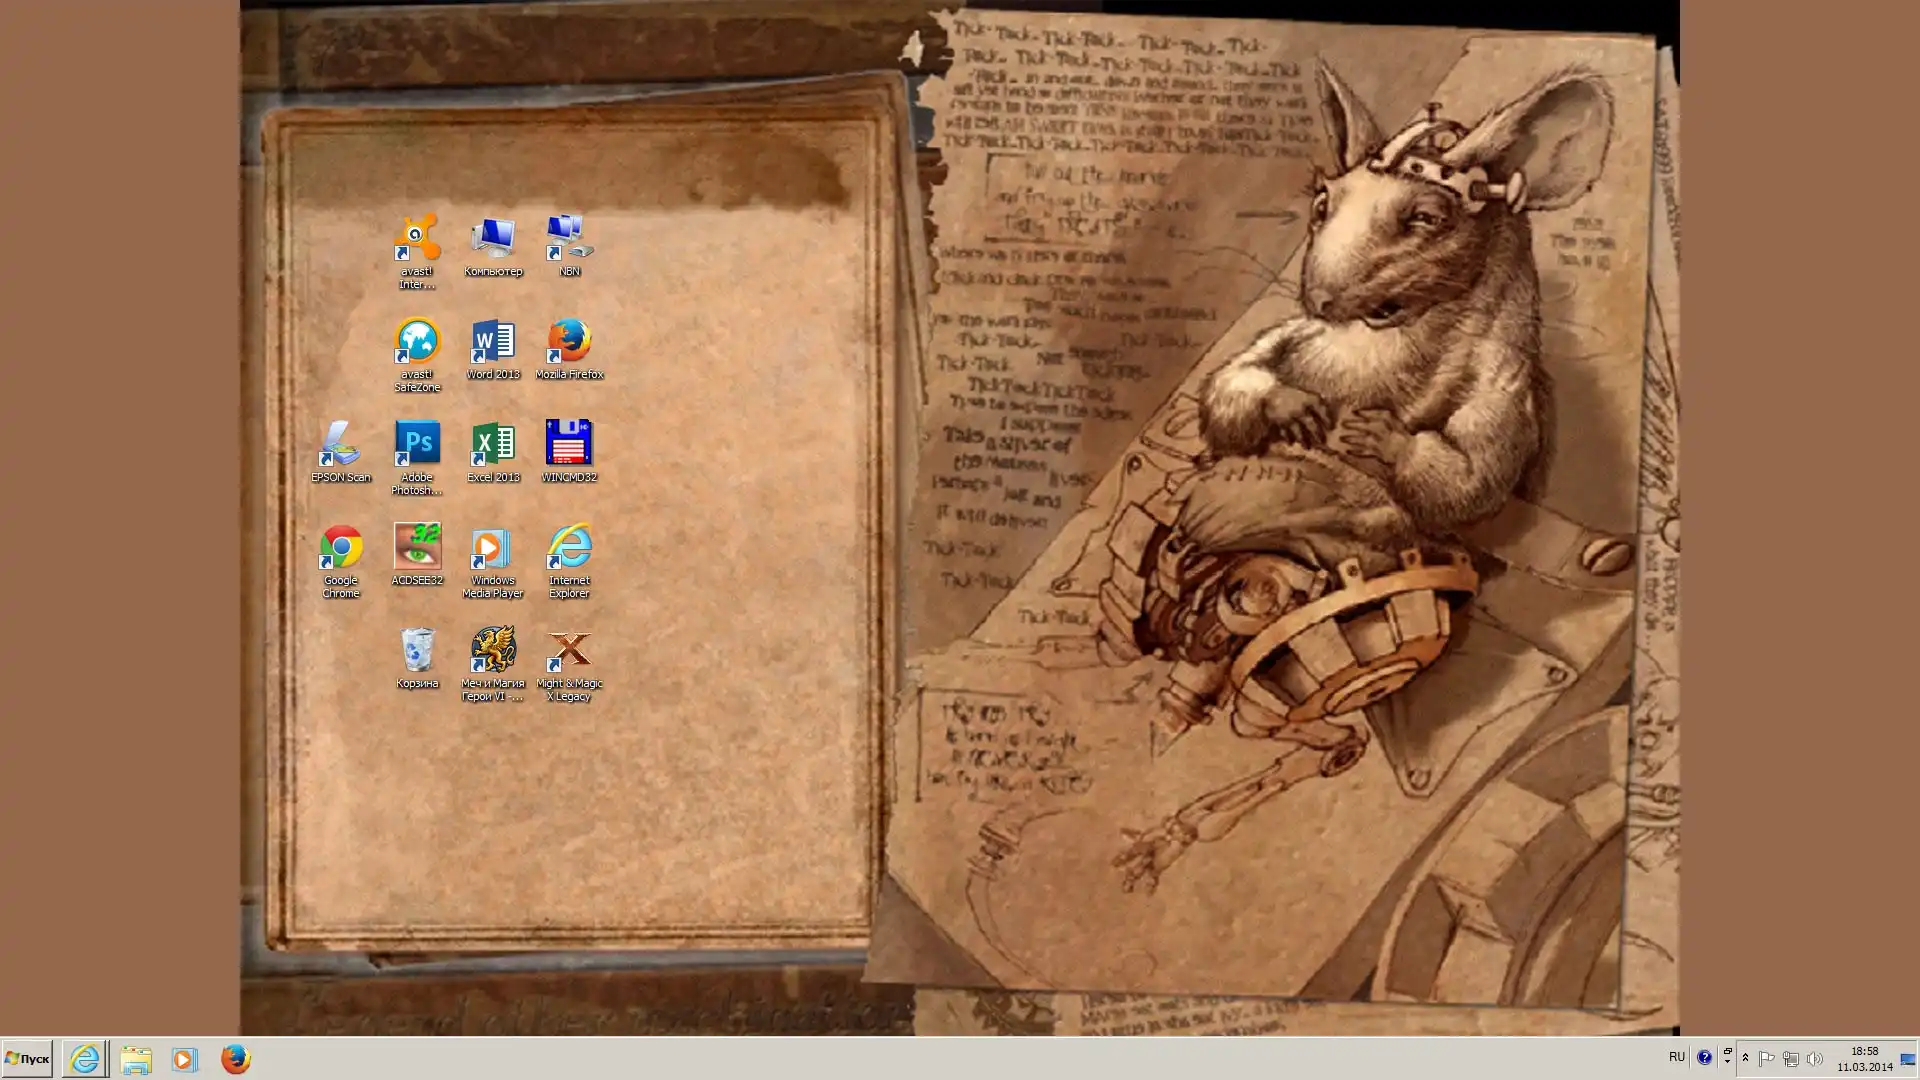Open the Пуск start menu

[x=27, y=1058]
